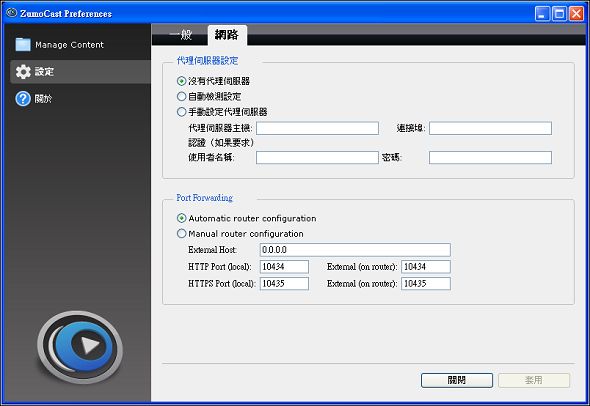Select the no proxy server radio option
590x406 pixels.
[x=181, y=81]
